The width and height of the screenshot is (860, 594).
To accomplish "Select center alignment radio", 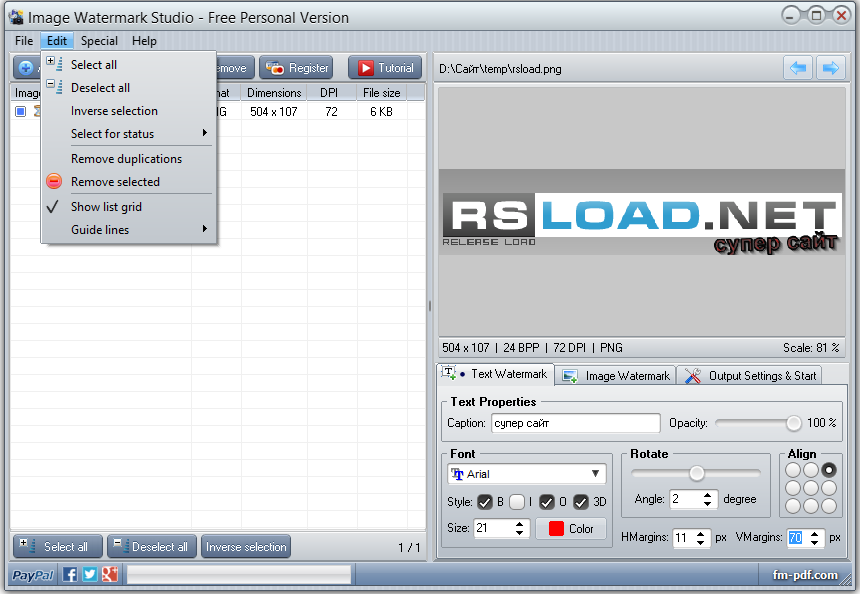I will (811, 488).
